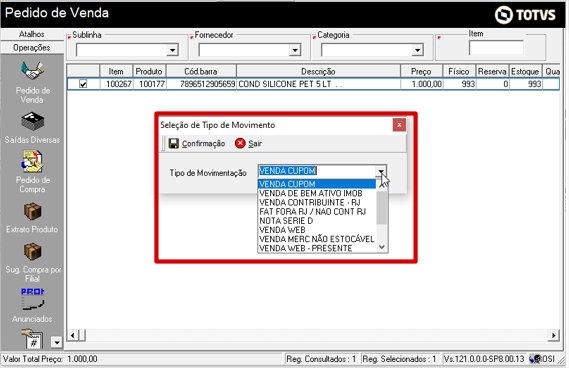The height and width of the screenshot is (368, 569).
Task: Click into the Item filter input field
Action: (496, 48)
